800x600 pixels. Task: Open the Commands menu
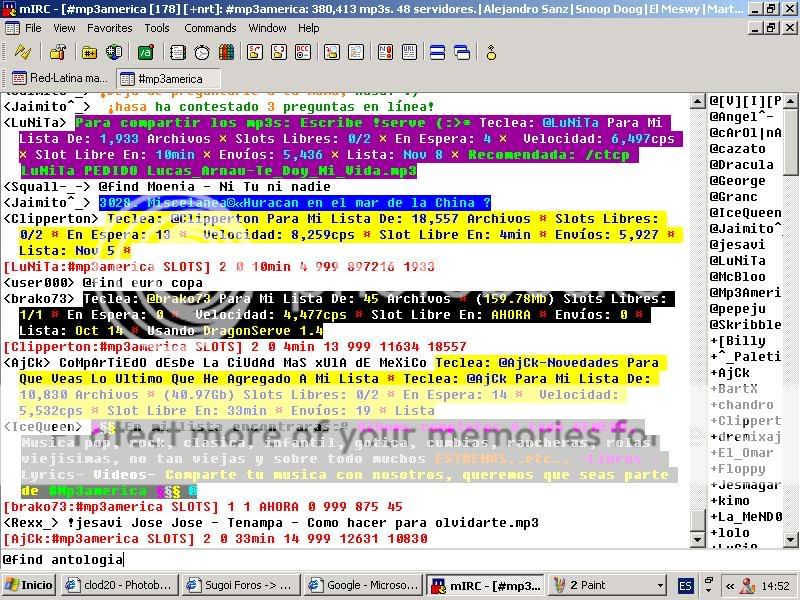point(210,28)
